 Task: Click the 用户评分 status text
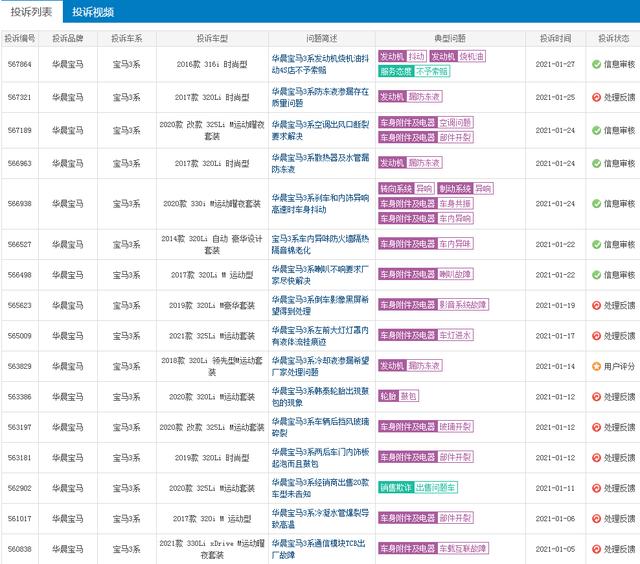(x=619, y=366)
